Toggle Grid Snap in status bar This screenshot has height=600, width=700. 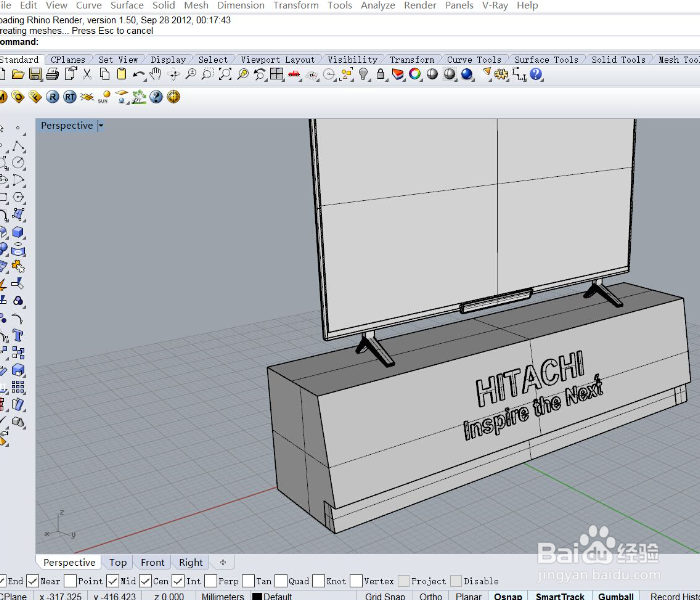click(385, 596)
